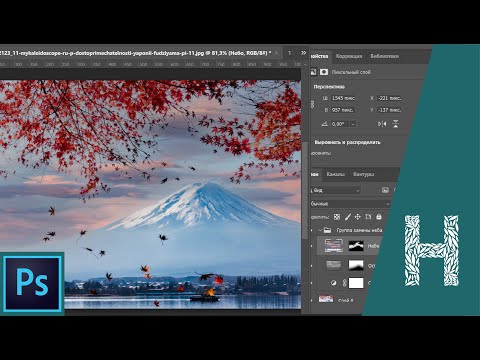
Task: Select the Свойства (Properties) panel tab
Action: (x=319, y=56)
